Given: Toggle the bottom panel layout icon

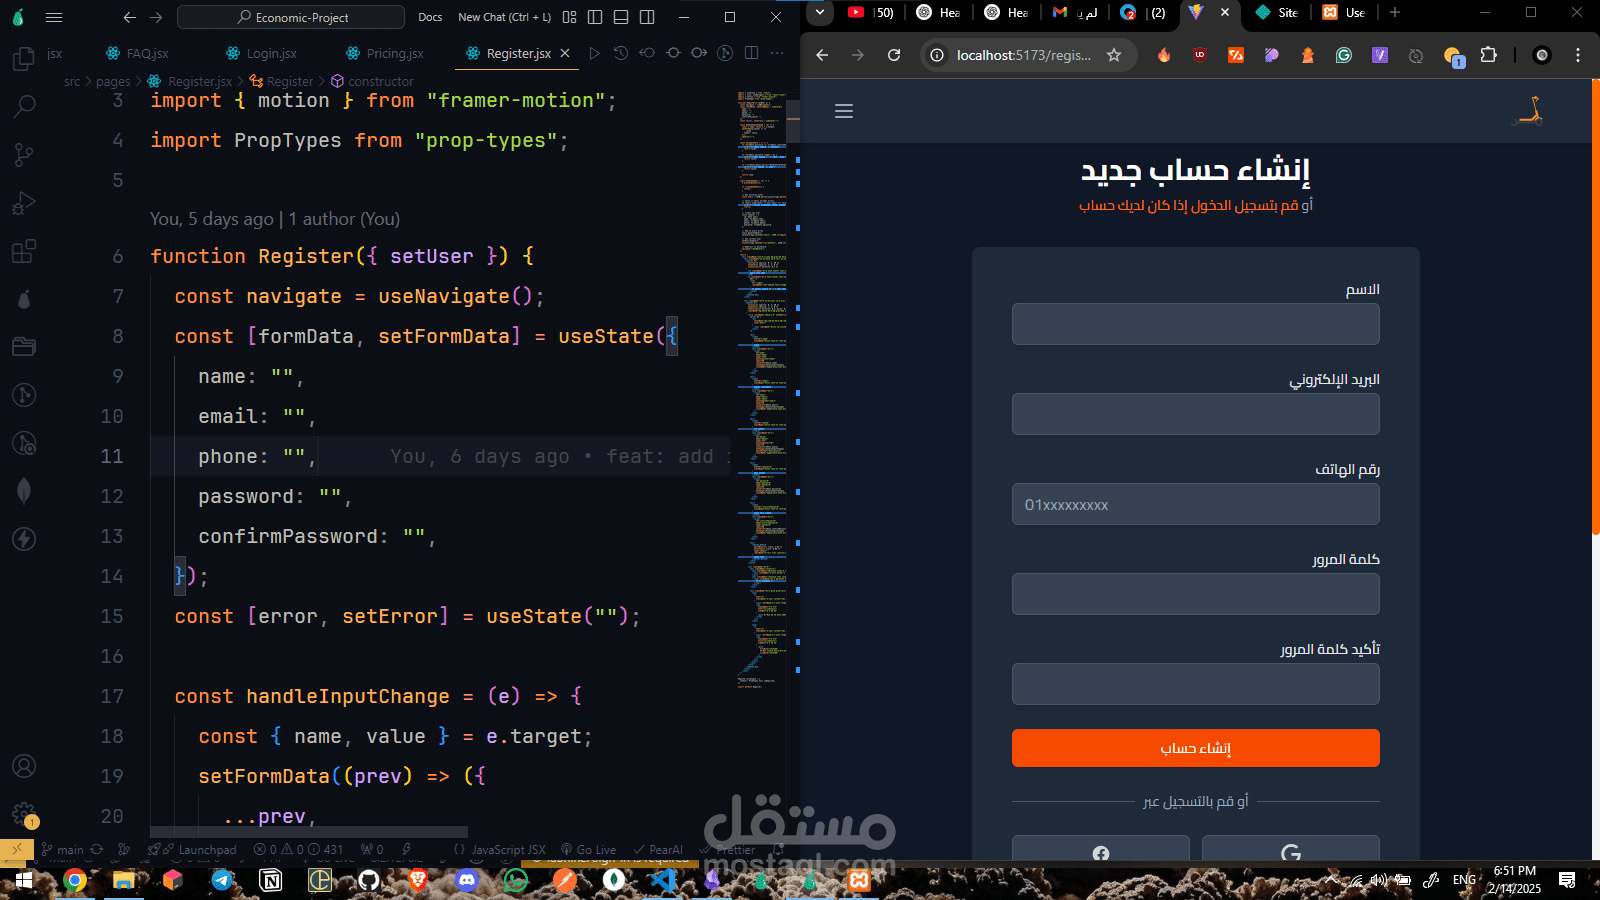Looking at the screenshot, I should 621,17.
